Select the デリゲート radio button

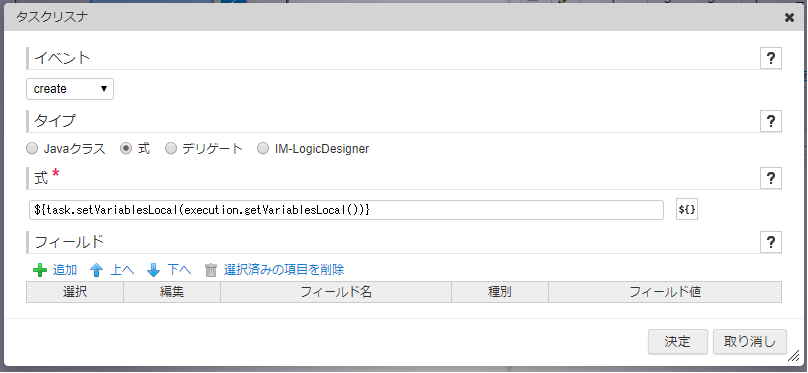(x=171, y=149)
